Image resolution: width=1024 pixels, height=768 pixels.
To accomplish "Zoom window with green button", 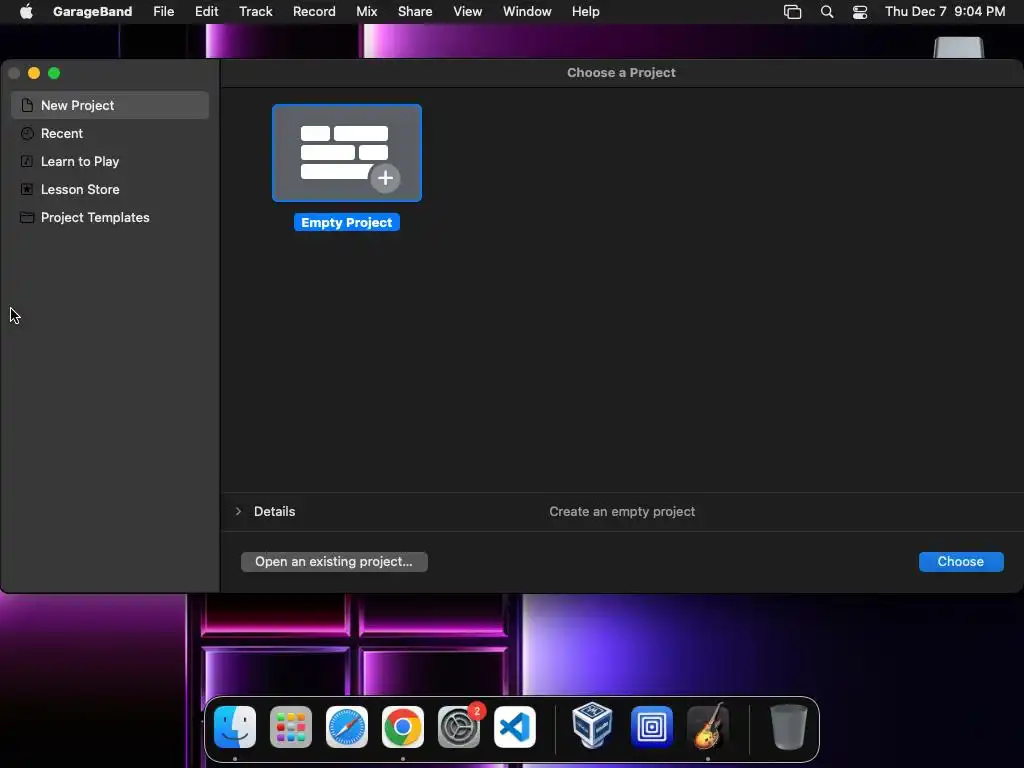I will pos(54,73).
